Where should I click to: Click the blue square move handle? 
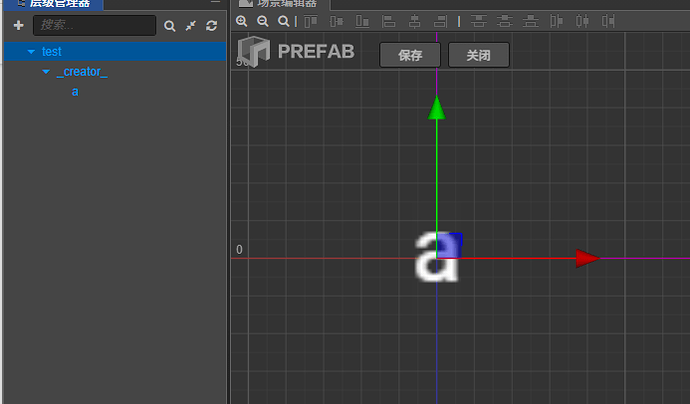449,246
